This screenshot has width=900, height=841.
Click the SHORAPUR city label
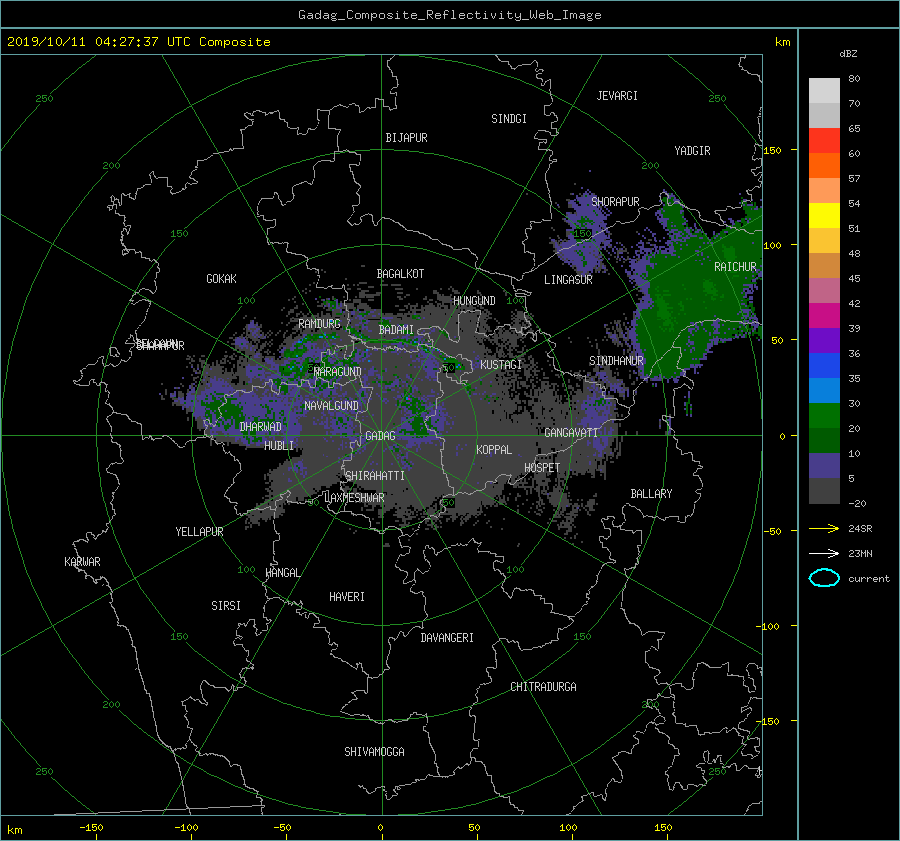tap(615, 201)
